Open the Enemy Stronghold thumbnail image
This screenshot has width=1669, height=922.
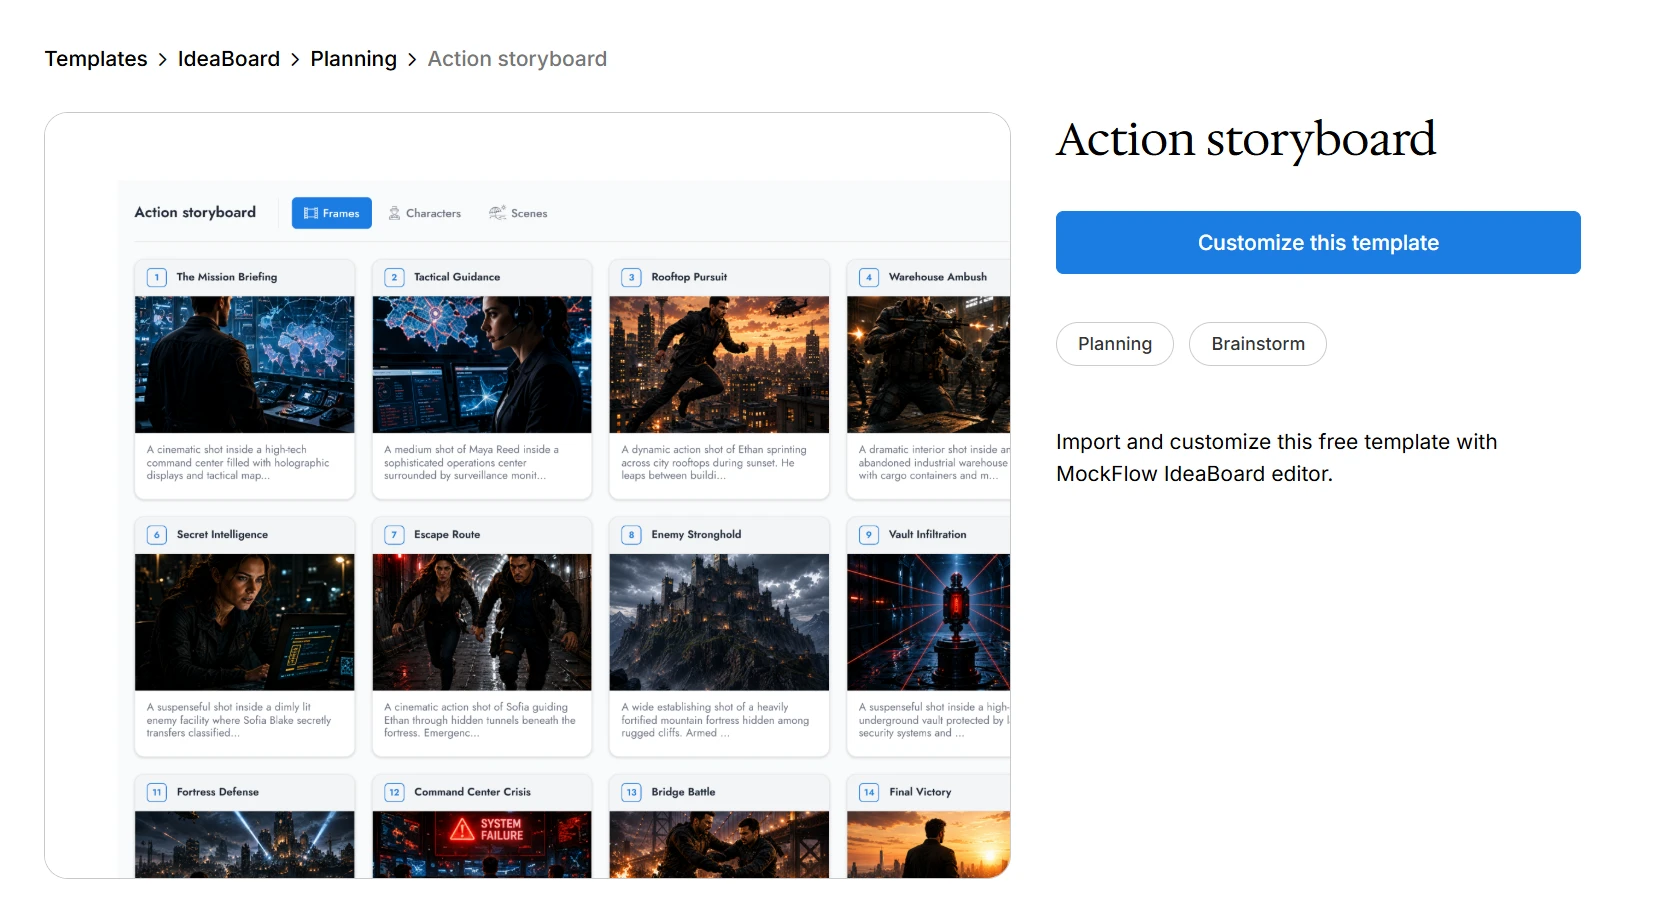click(x=719, y=622)
